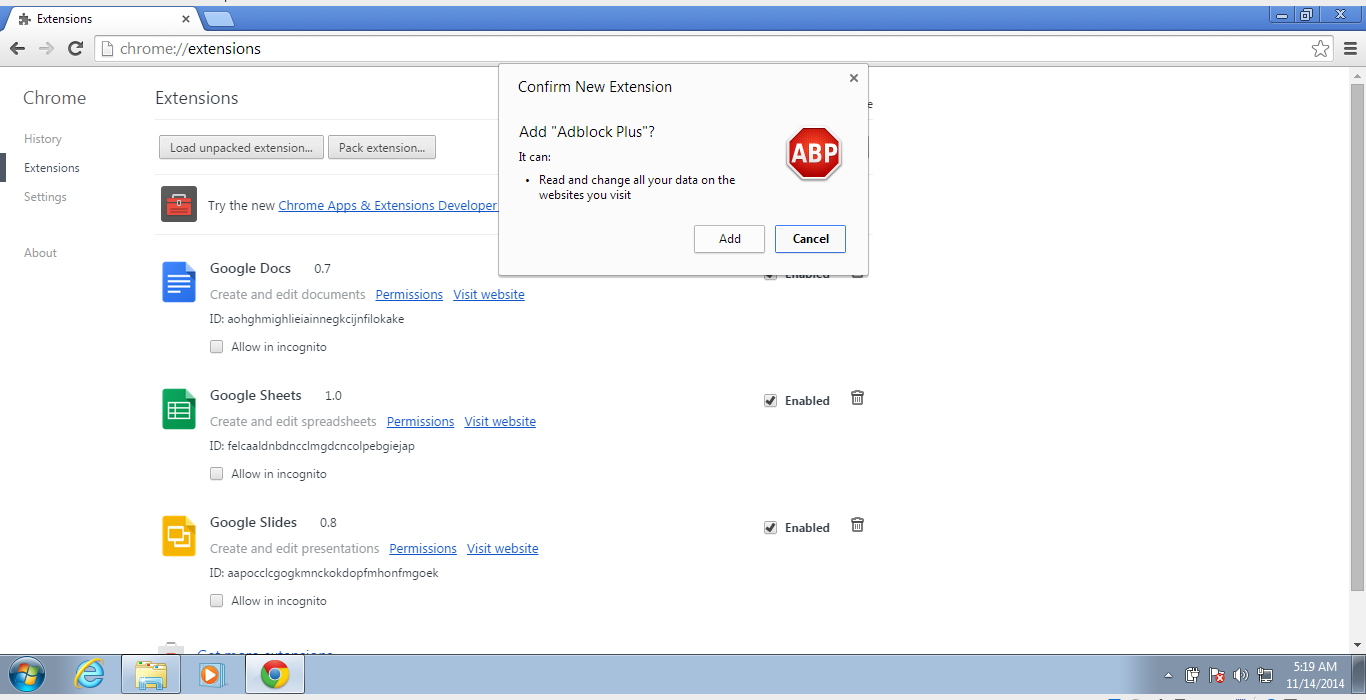This screenshot has height=700, width=1366.
Task: Click the Adblock Plus ABP logo
Action: coord(814,153)
